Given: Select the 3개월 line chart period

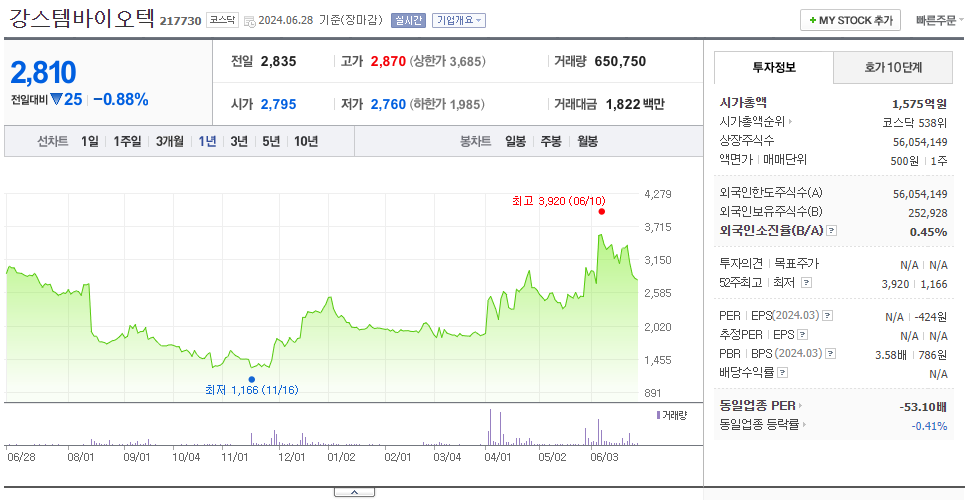Looking at the screenshot, I should [x=170, y=141].
